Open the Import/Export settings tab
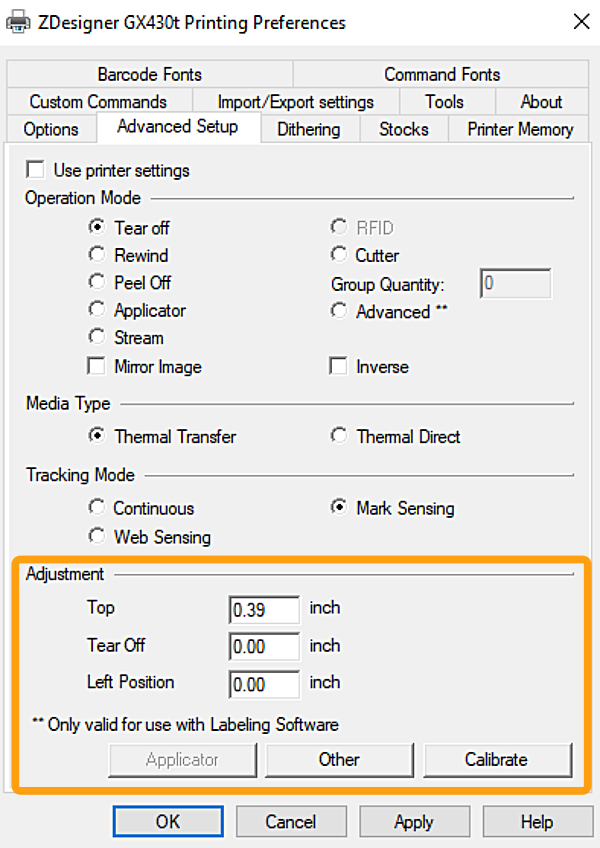The width and height of the screenshot is (600, 848). tap(295, 102)
